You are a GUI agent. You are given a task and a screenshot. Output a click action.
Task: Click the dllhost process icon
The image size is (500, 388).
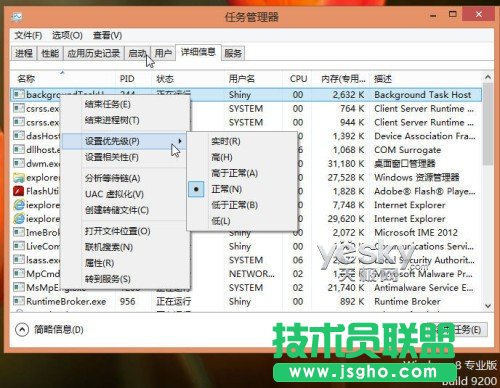(19, 149)
